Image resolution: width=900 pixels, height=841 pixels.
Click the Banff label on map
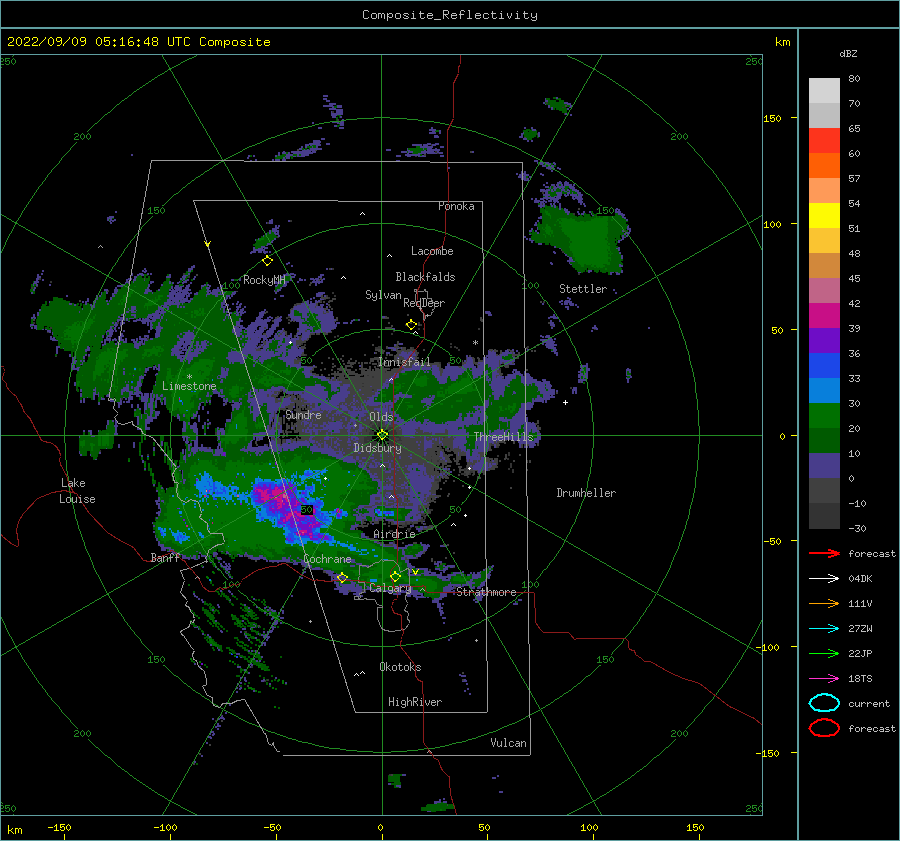tap(165, 557)
